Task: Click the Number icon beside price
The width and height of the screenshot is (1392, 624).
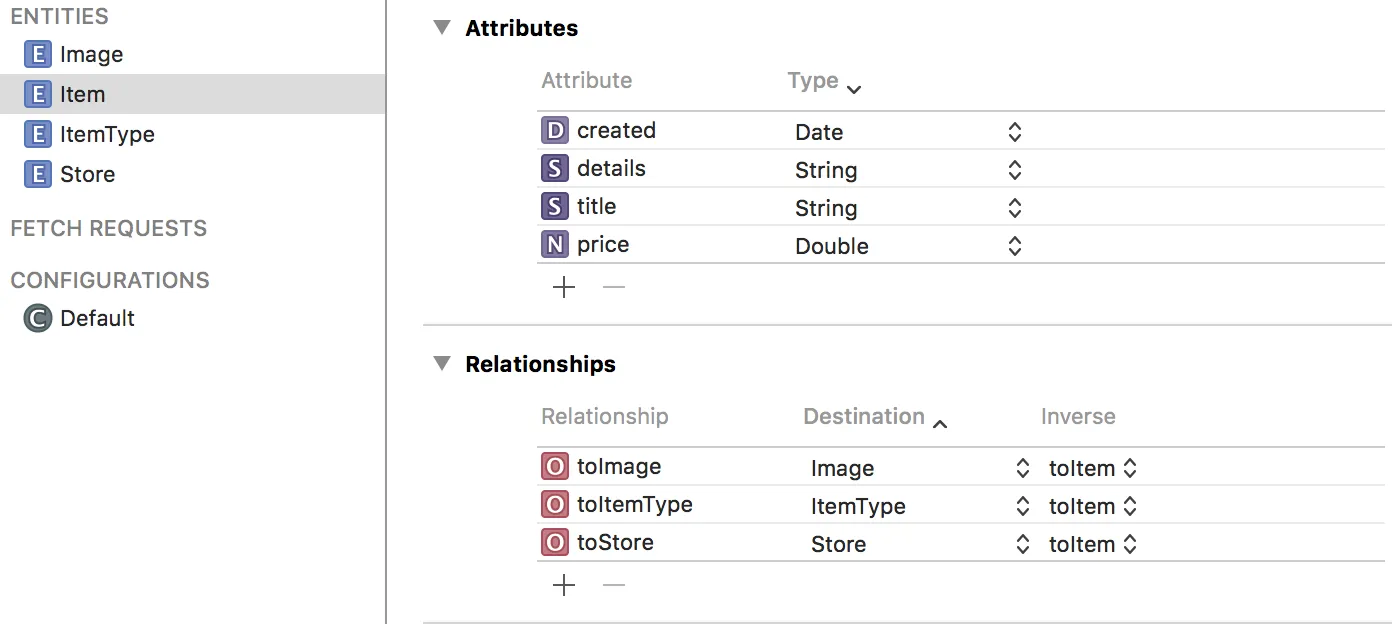Action: tap(554, 245)
